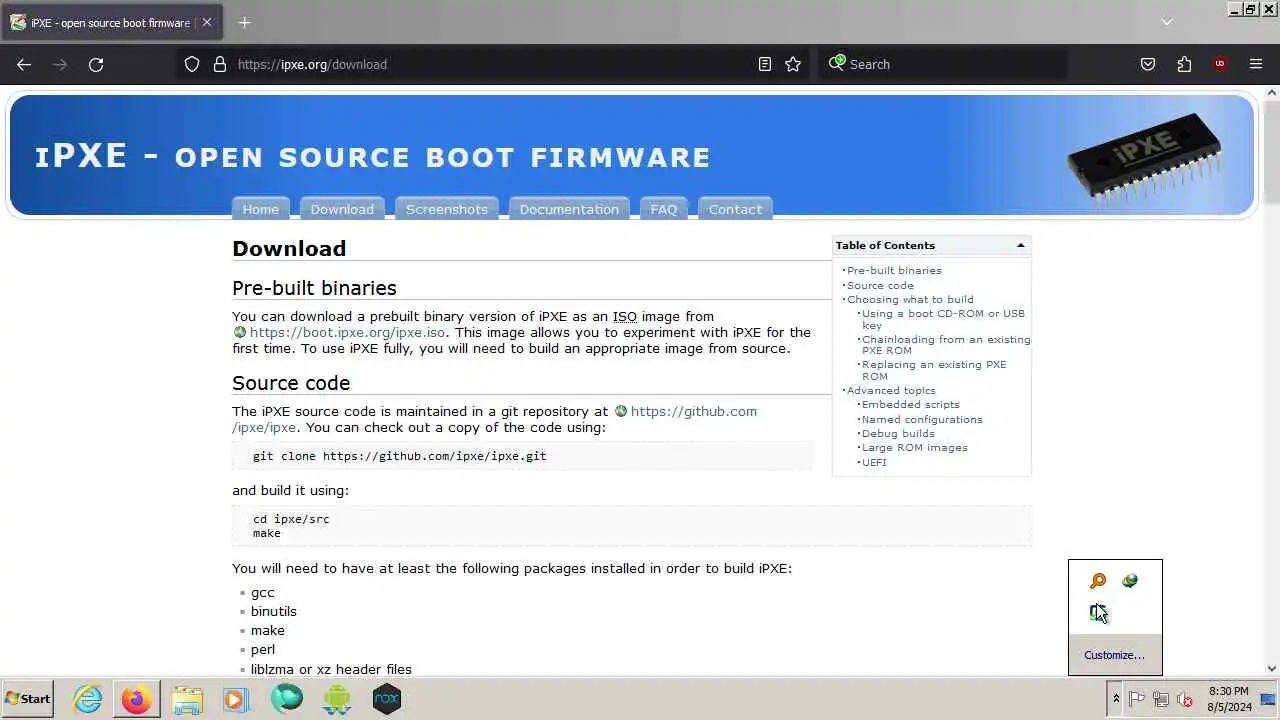Open the Android robot taskbar app

click(x=337, y=699)
